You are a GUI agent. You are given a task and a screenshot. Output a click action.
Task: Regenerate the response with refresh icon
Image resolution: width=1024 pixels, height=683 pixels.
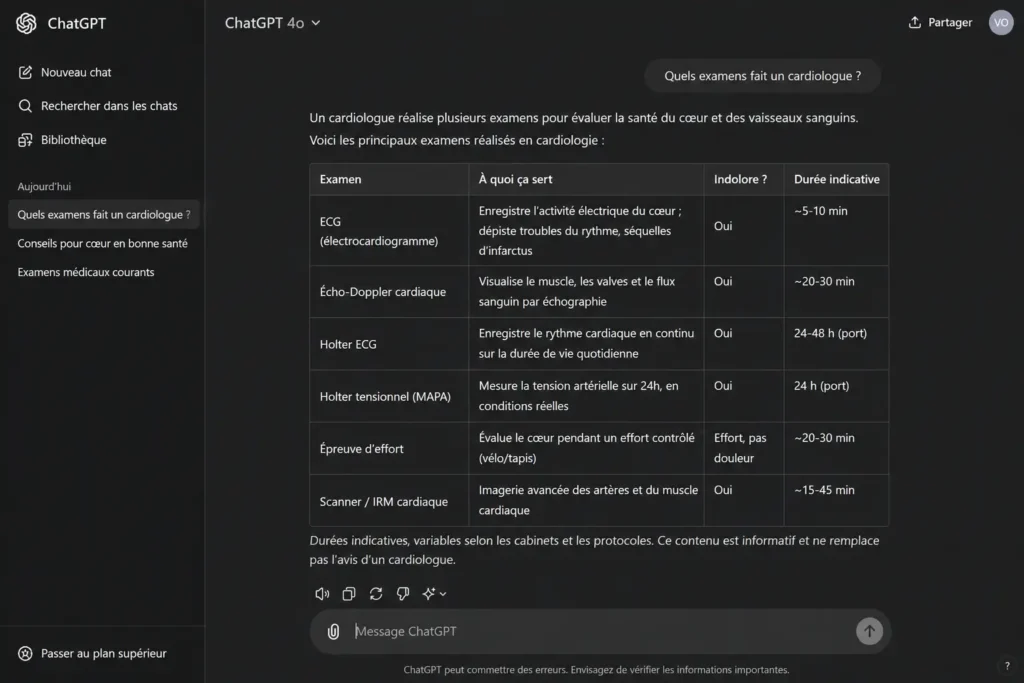[376, 594]
